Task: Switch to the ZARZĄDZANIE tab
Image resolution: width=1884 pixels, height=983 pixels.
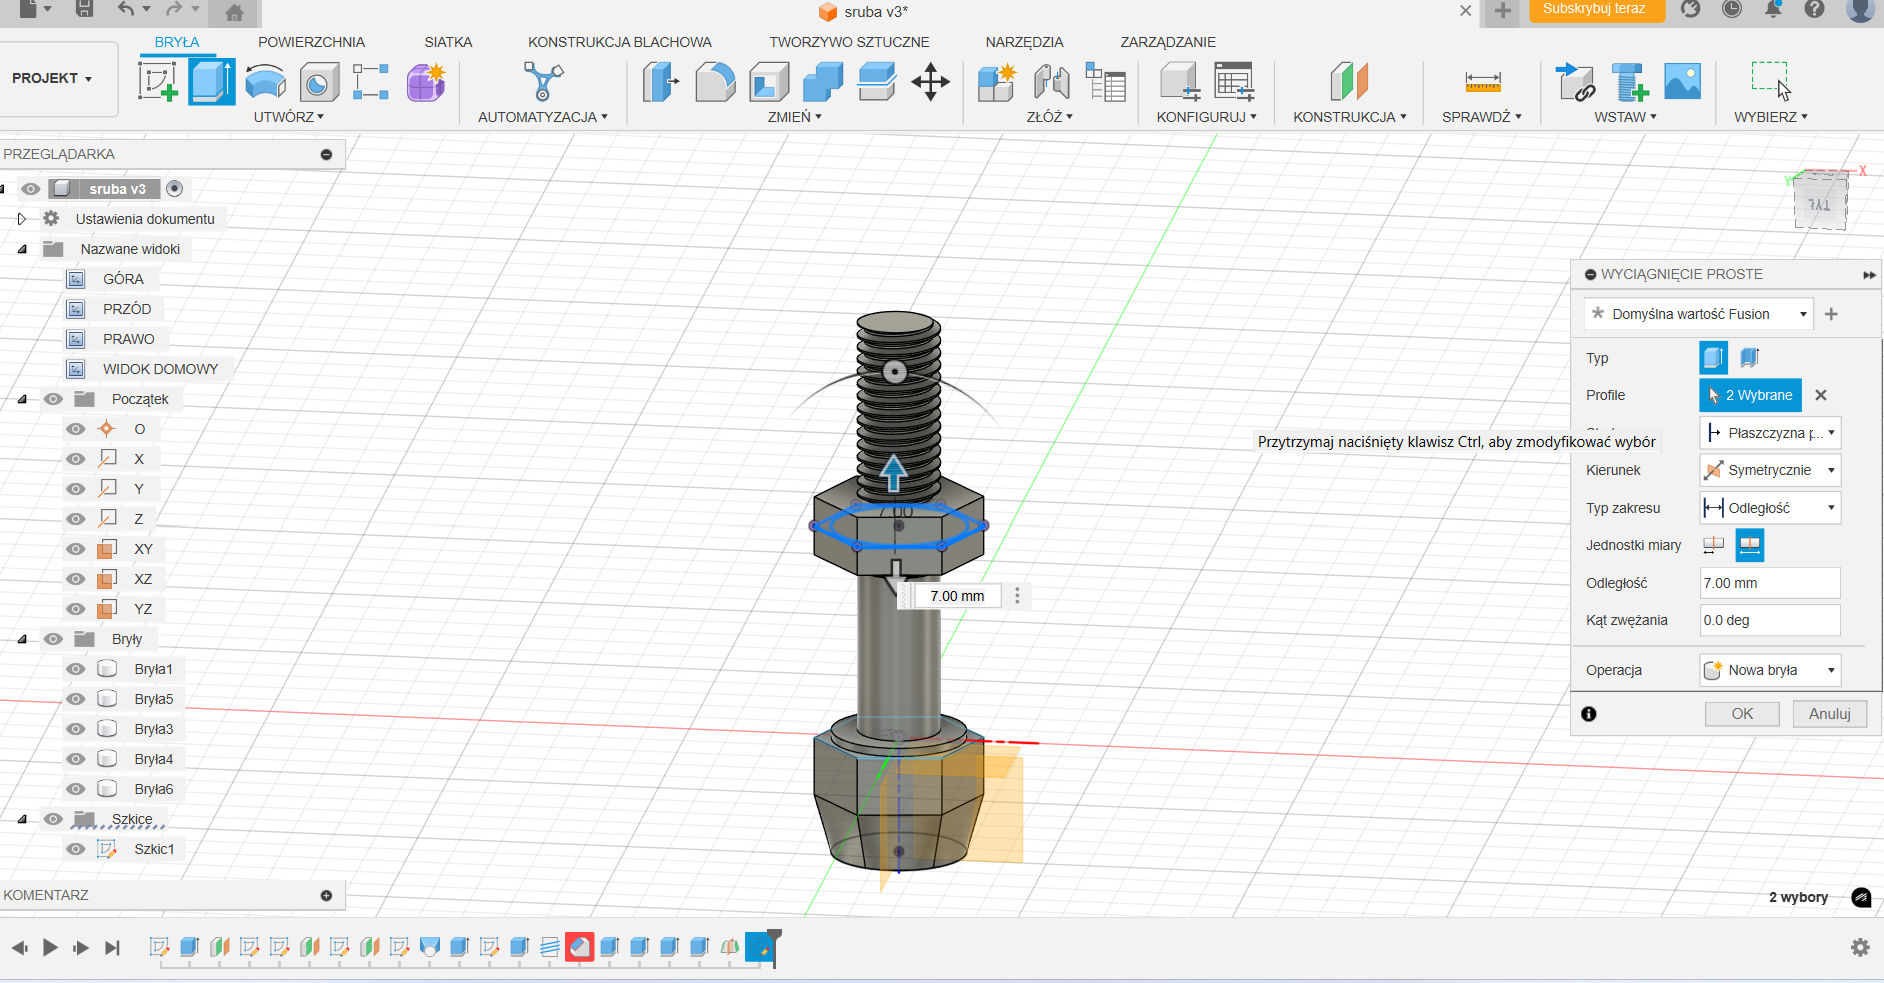Action: [x=1168, y=42]
